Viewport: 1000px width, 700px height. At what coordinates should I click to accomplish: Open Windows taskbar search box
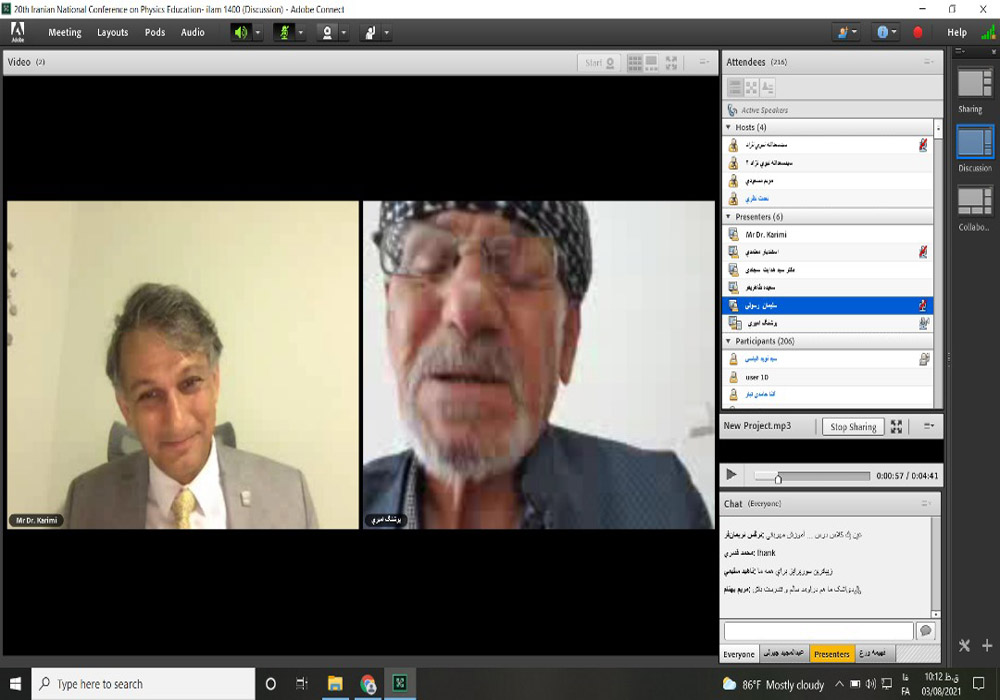(143, 684)
